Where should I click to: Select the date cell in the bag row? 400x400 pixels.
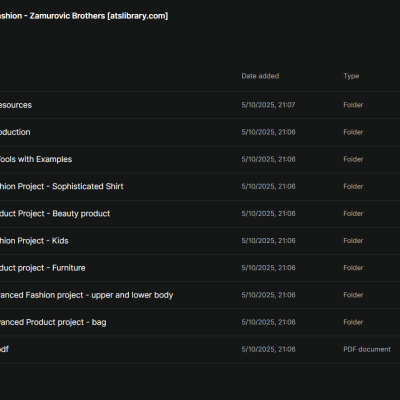(x=268, y=322)
